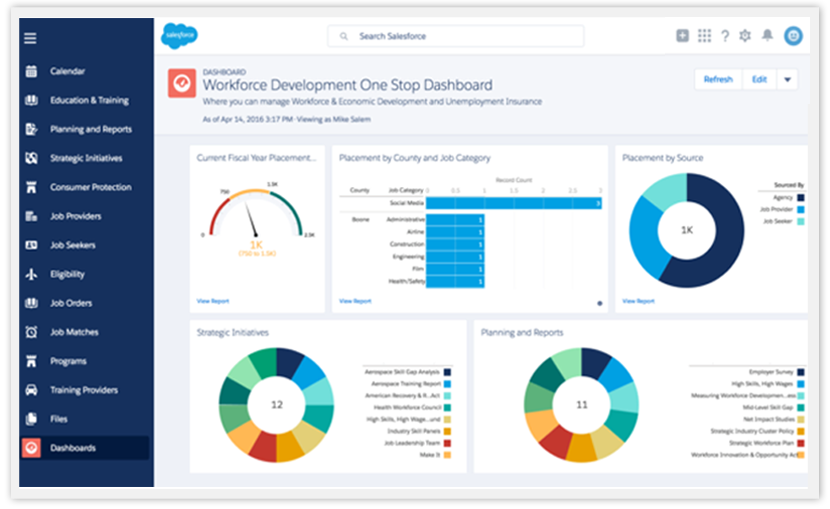This screenshot has width=830, height=509.
Task: Click the Workforce Development One Stop Dashboard title
Action: coord(347,85)
